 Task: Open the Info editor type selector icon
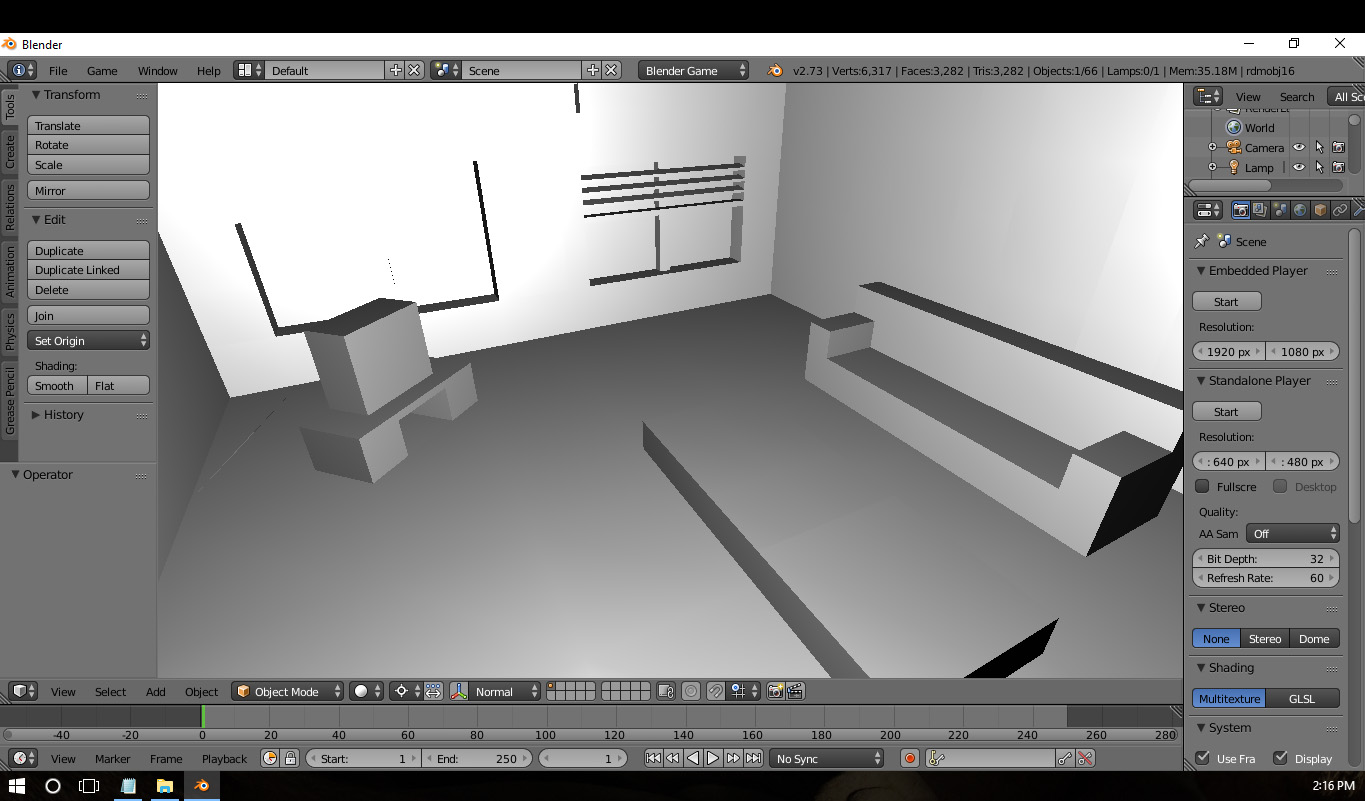[x=22, y=70]
